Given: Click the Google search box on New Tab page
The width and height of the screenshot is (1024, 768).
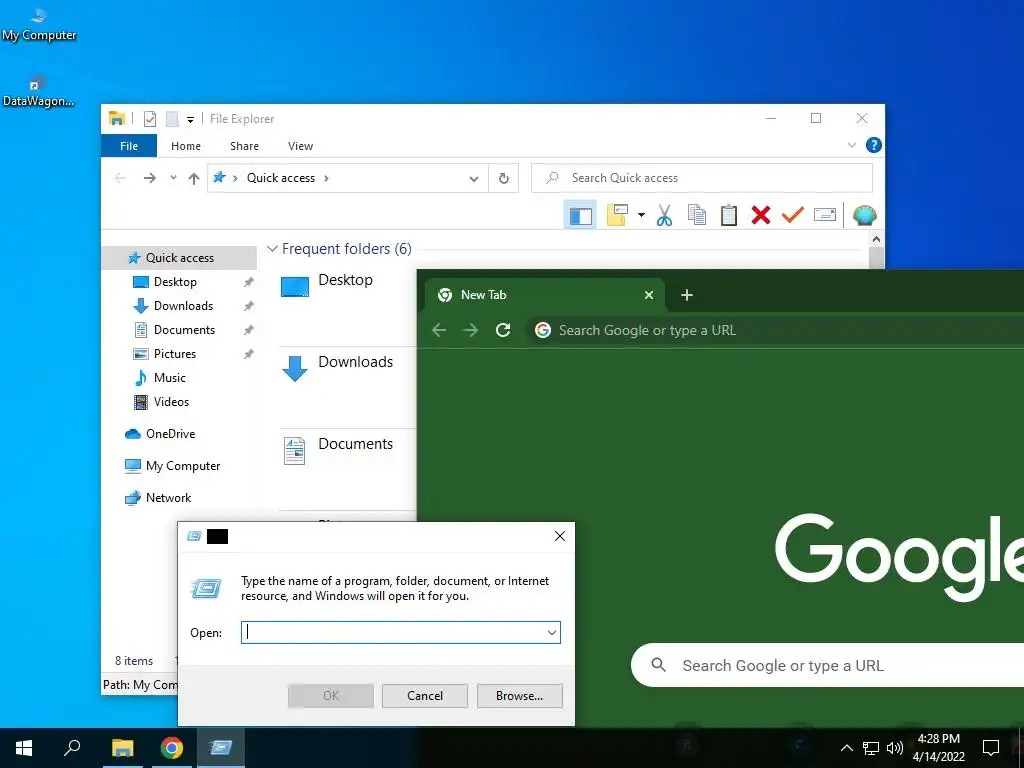Looking at the screenshot, I should point(827,665).
